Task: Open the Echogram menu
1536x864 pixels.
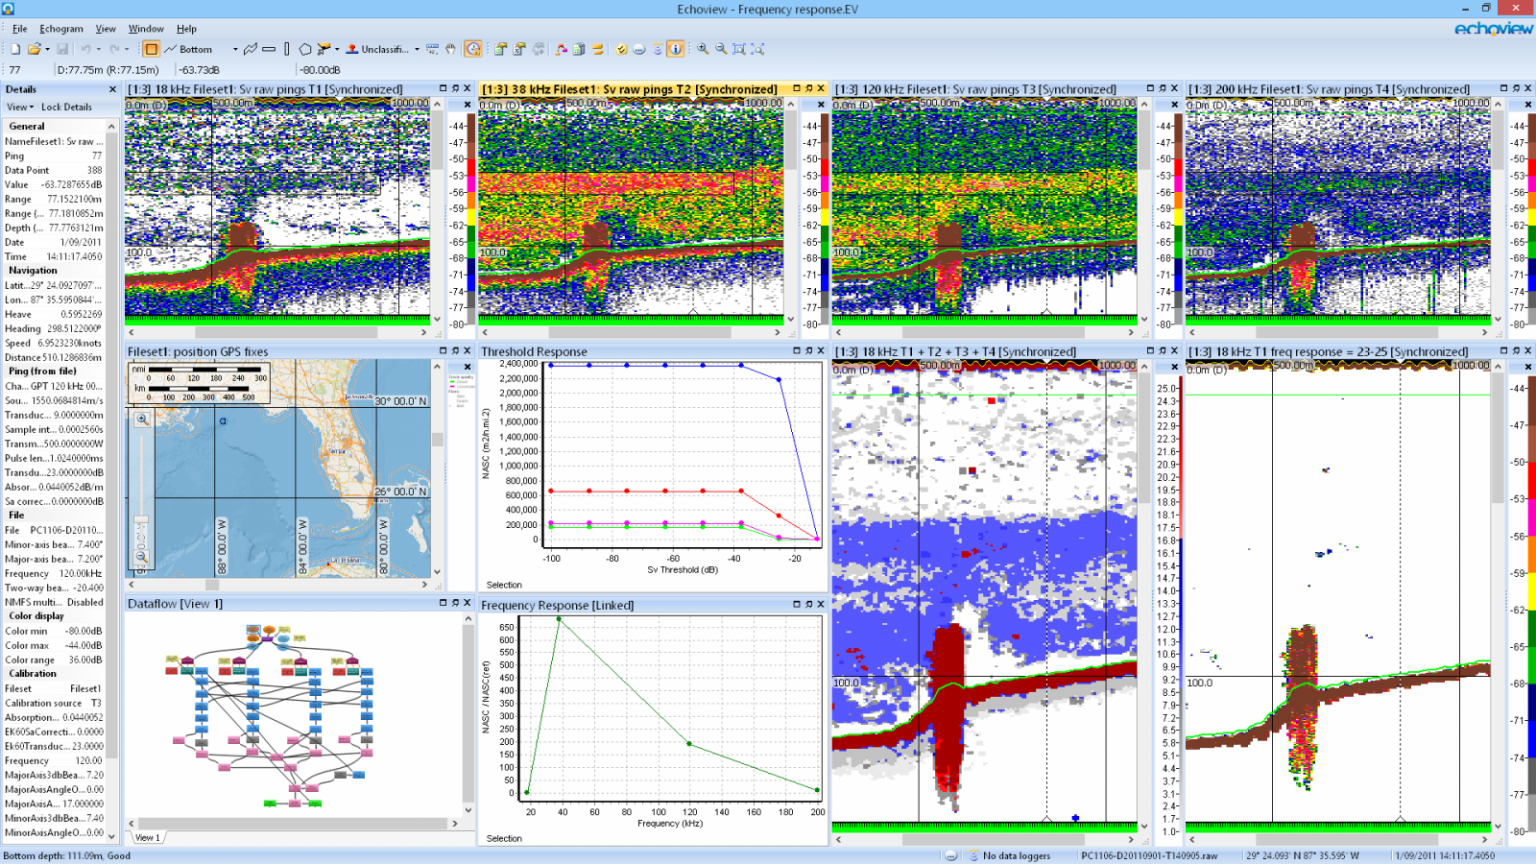Action: 61,29
